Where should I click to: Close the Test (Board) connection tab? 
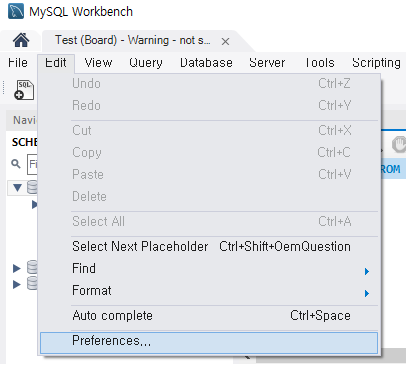225,42
